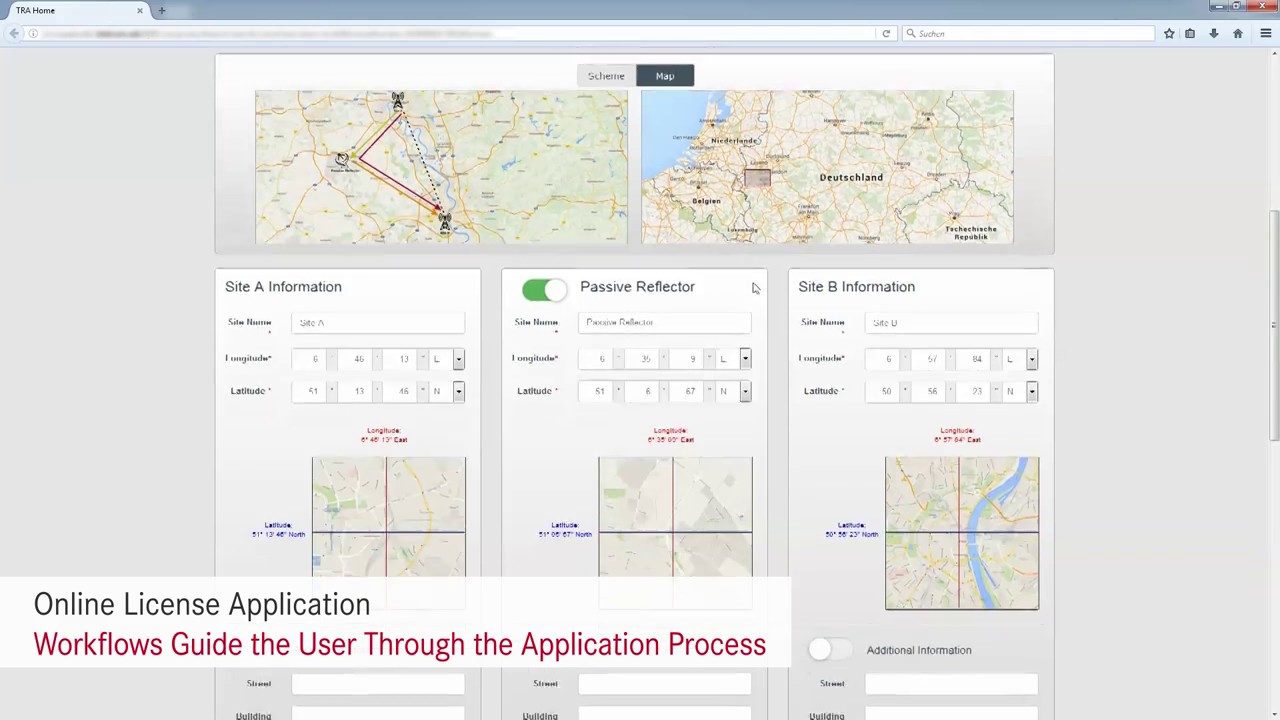This screenshot has height=720, width=1280.
Task: Edit Passive Reflector site name field
Action: (665, 322)
